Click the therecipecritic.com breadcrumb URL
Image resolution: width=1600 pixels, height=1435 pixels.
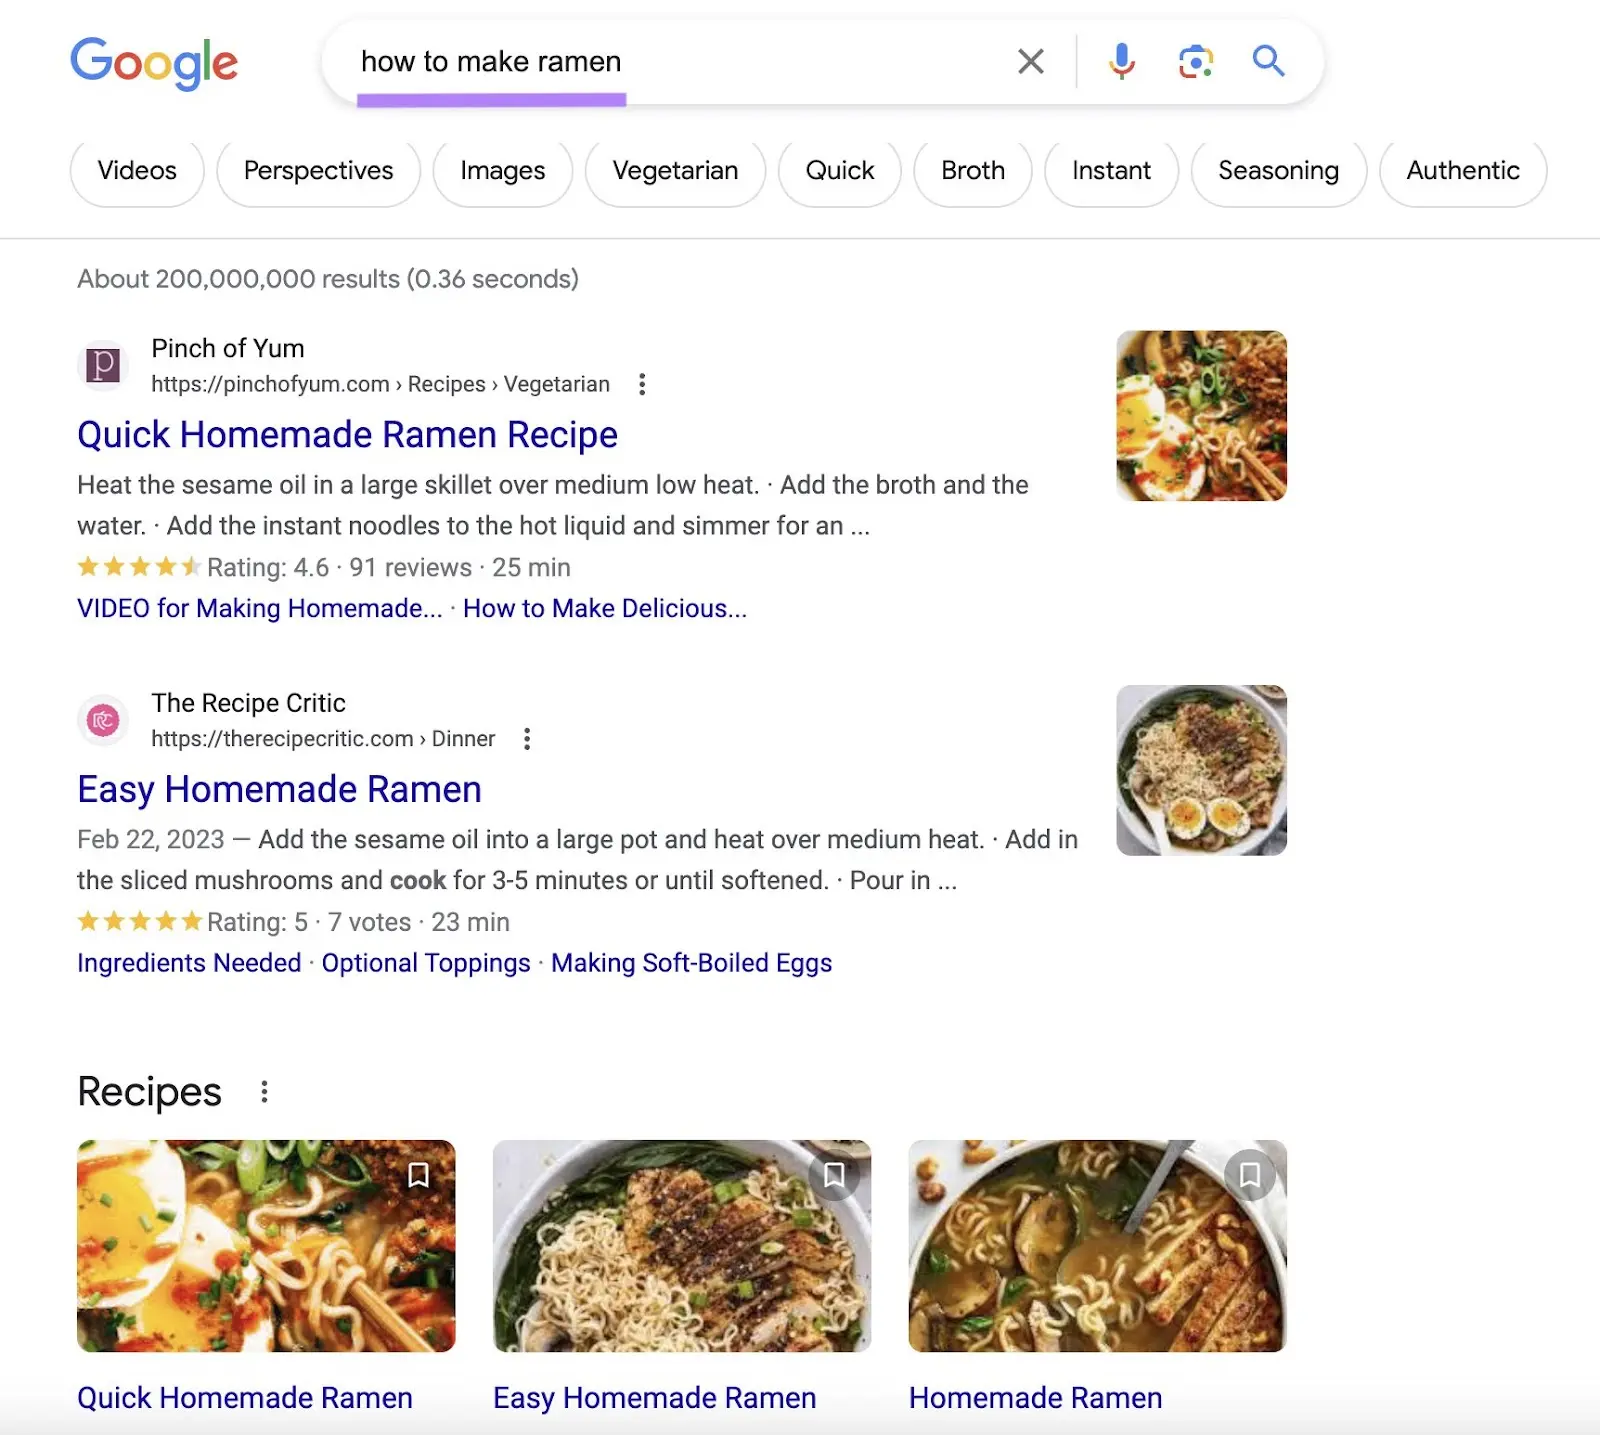click(323, 739)
